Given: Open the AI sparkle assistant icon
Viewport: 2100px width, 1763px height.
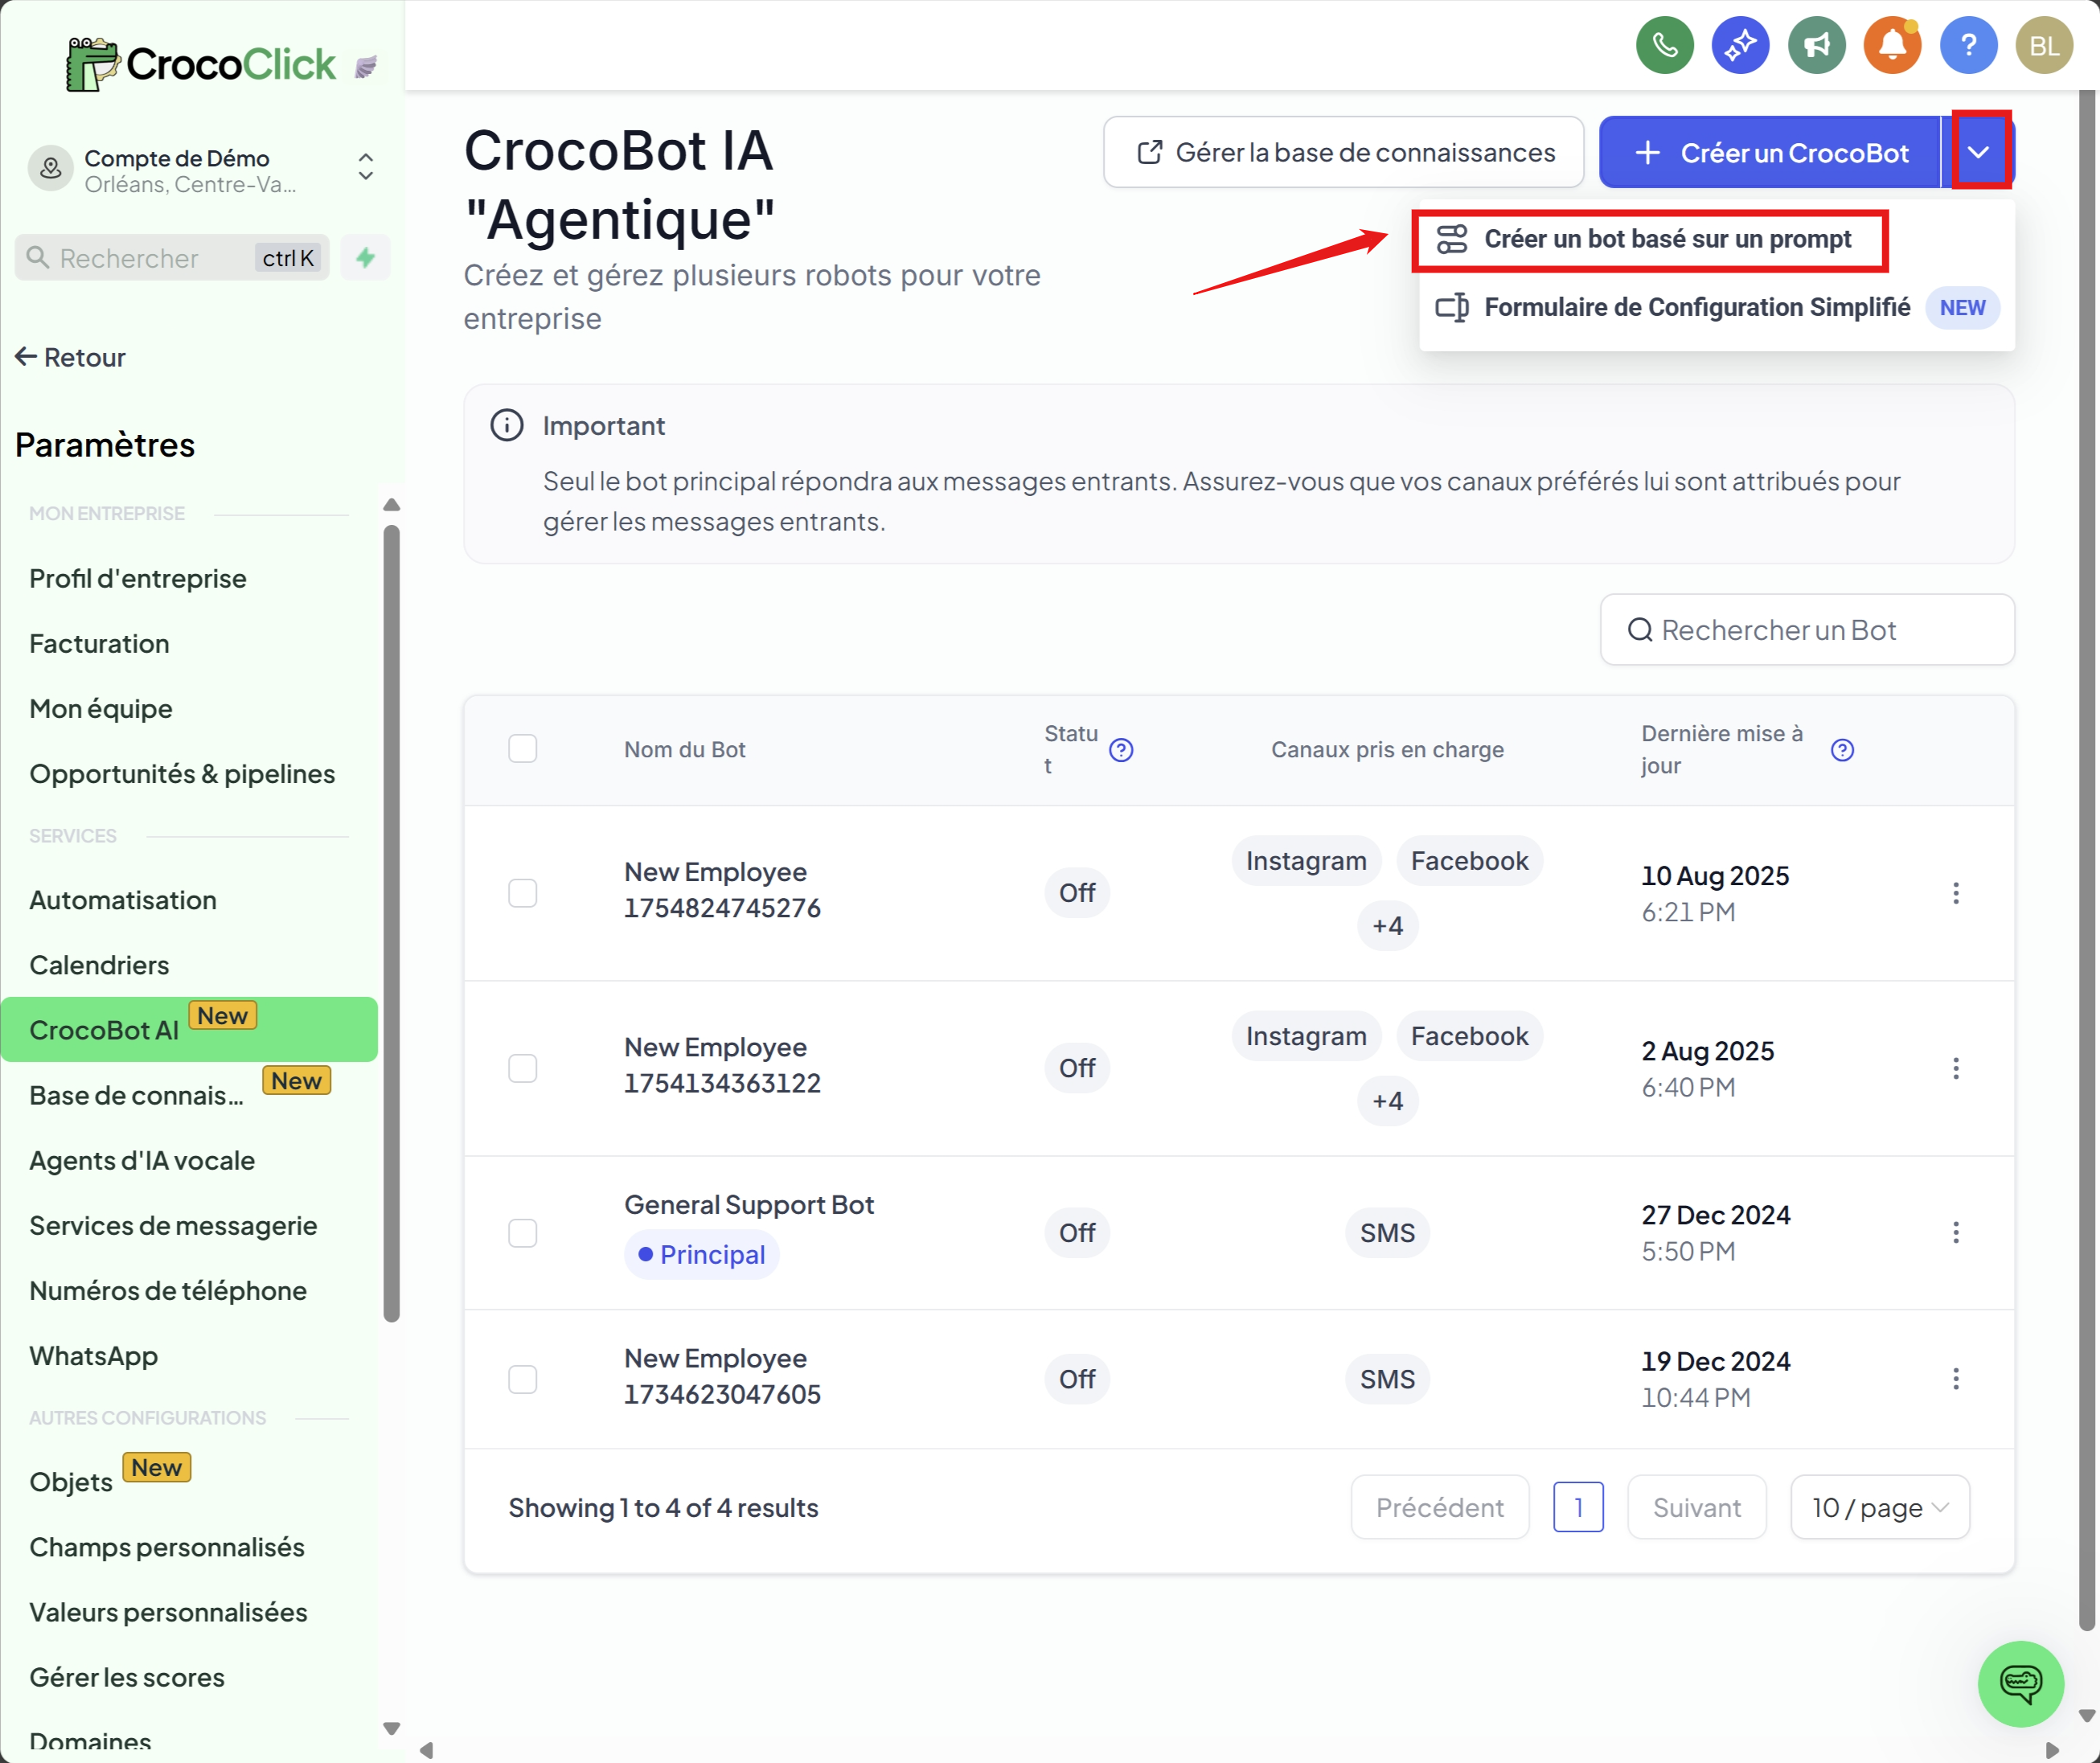Looking at the screenshot, I should (x=1740, y=45).
